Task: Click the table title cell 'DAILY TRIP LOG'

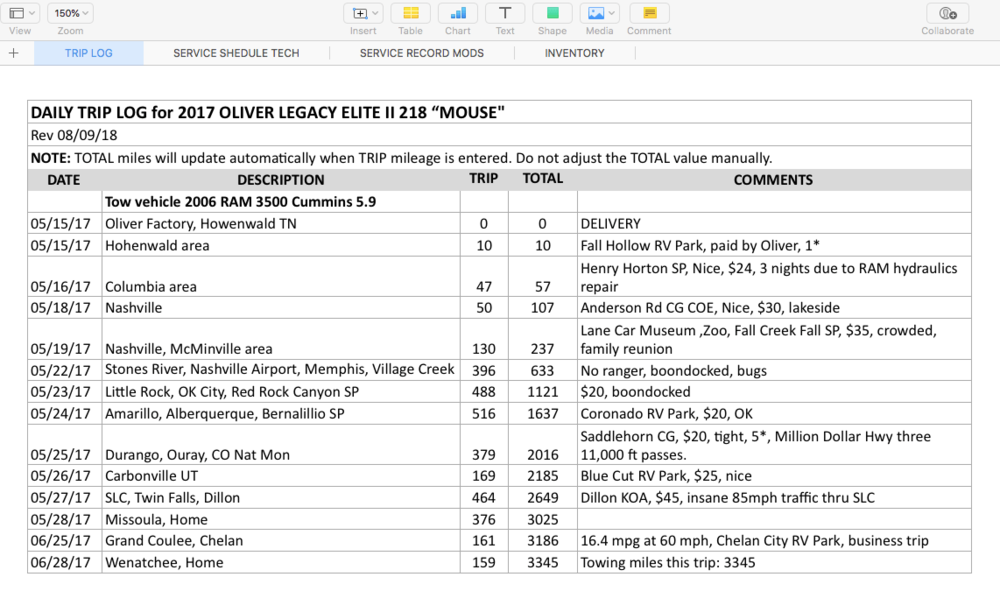Action: click(x=267, y=112)
